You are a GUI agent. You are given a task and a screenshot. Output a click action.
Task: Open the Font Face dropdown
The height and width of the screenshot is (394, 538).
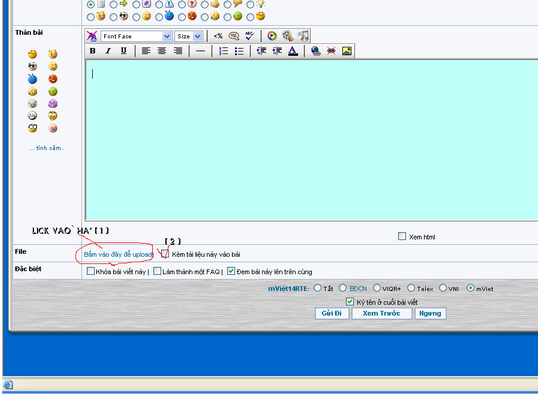click(x=136, y=36)
